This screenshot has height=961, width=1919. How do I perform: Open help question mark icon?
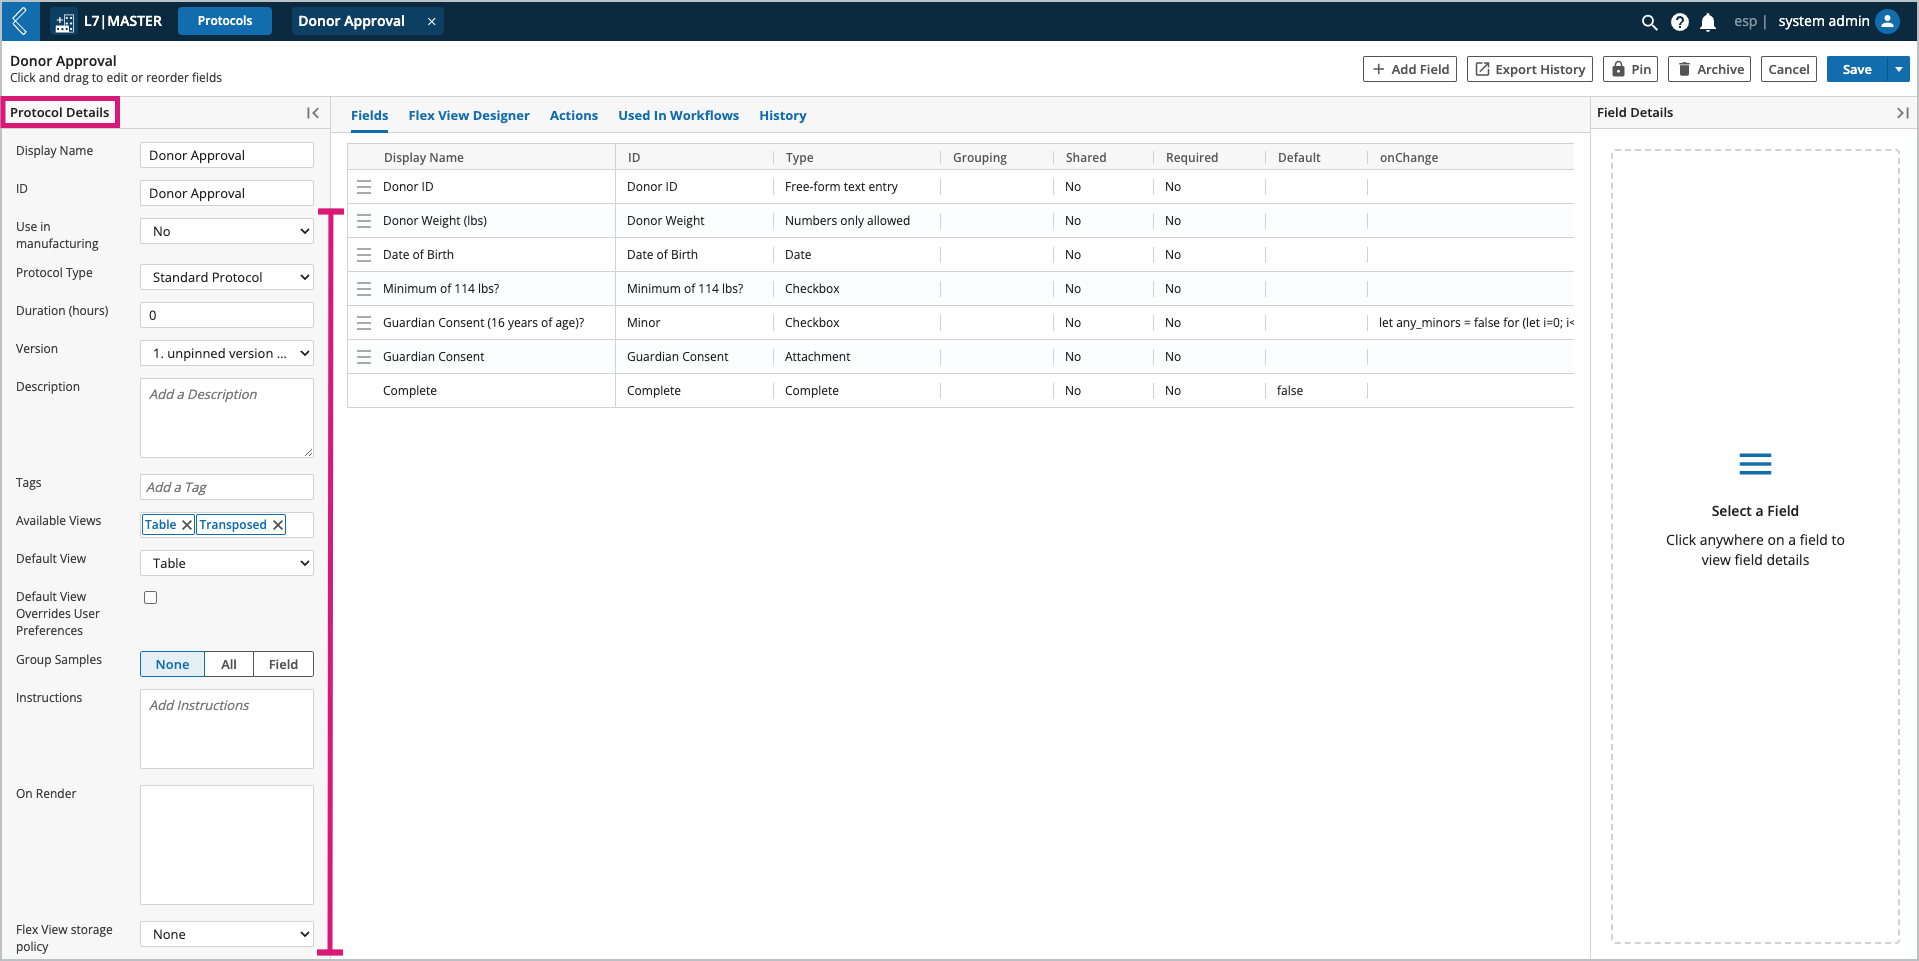click(x=1679, y=22)
